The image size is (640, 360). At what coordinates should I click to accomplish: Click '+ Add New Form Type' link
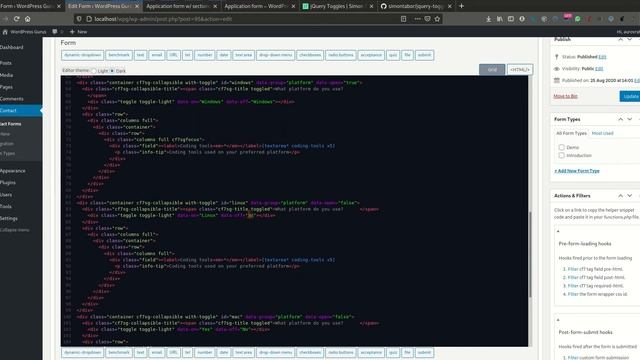point(577,171)
